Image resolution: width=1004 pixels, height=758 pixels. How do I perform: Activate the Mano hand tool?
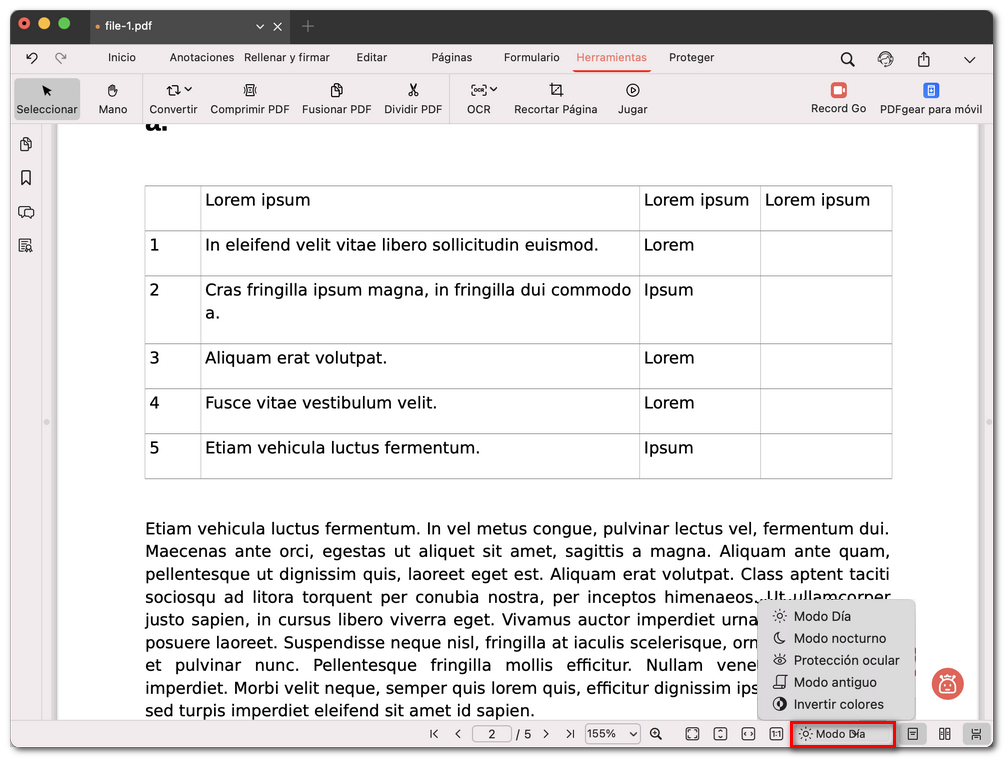113,90
